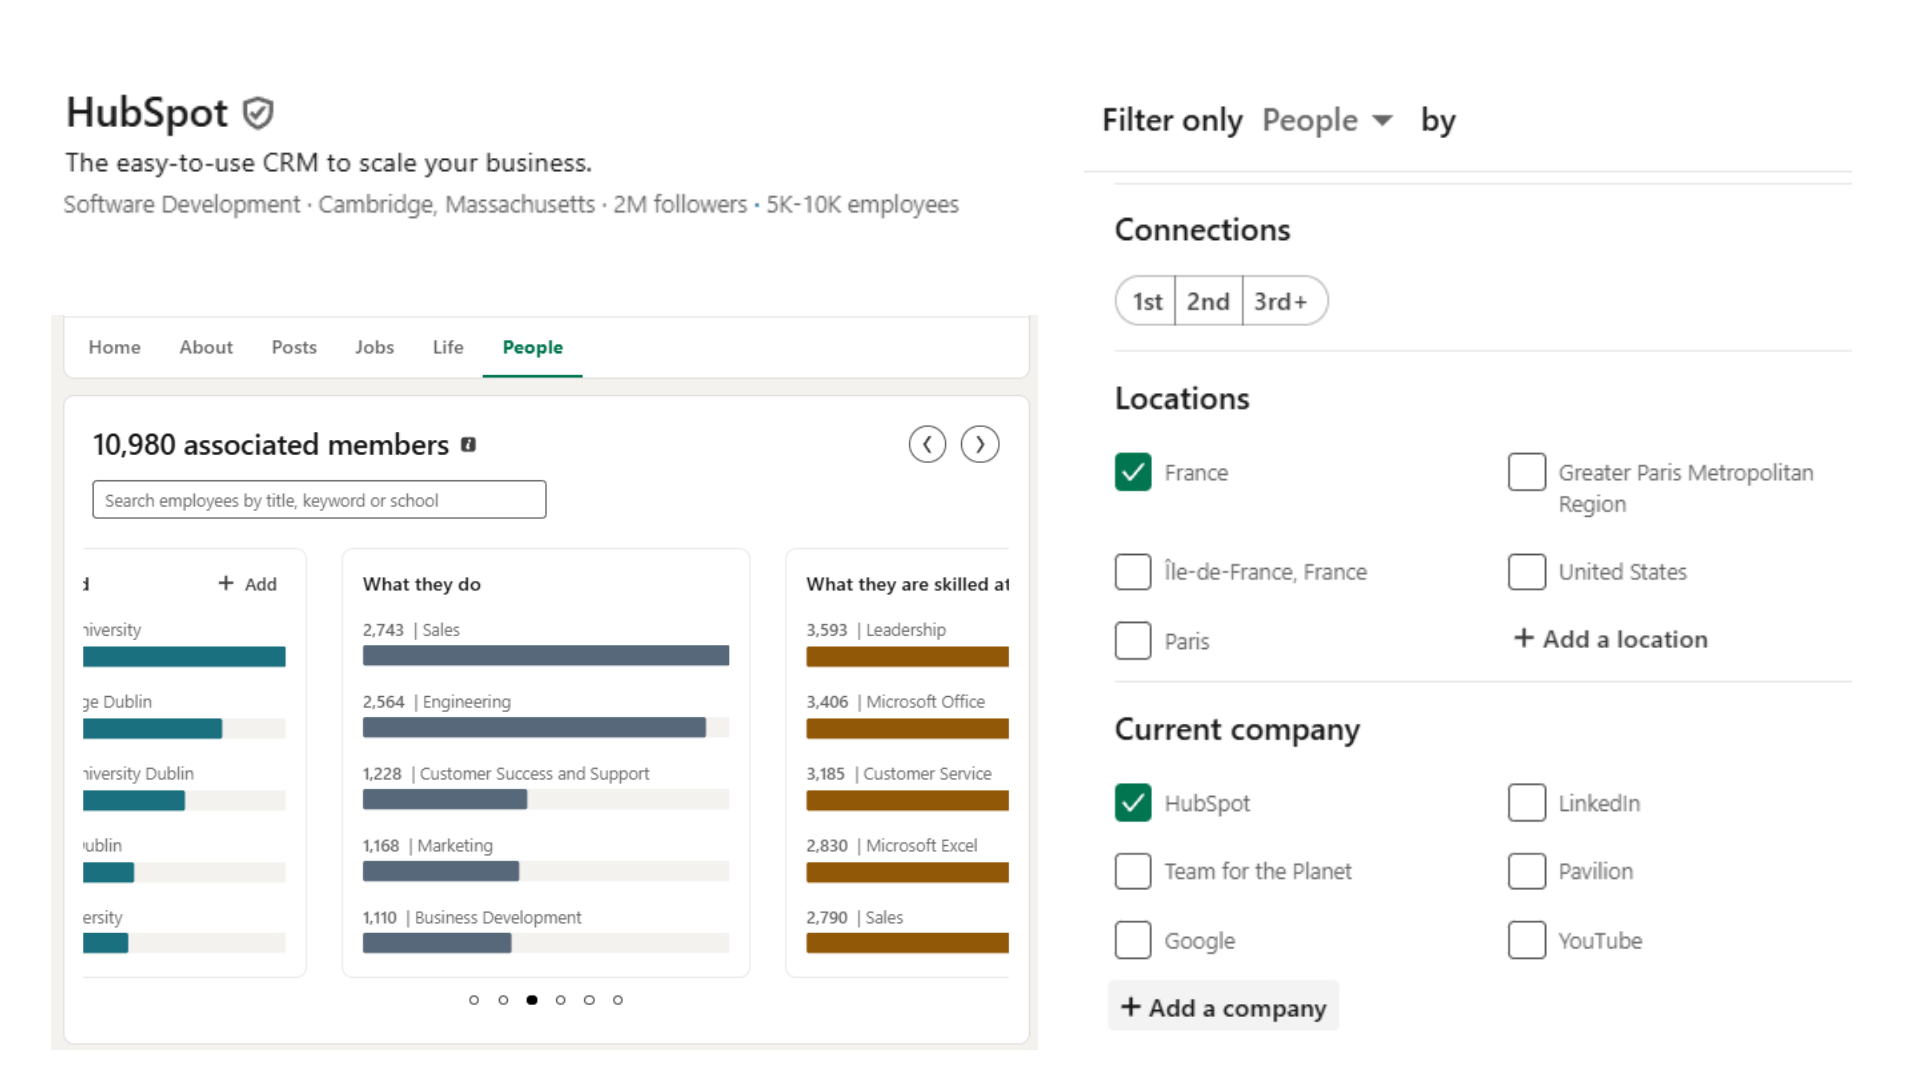Jump to second carousel page dot

[x=503, y=1000]
